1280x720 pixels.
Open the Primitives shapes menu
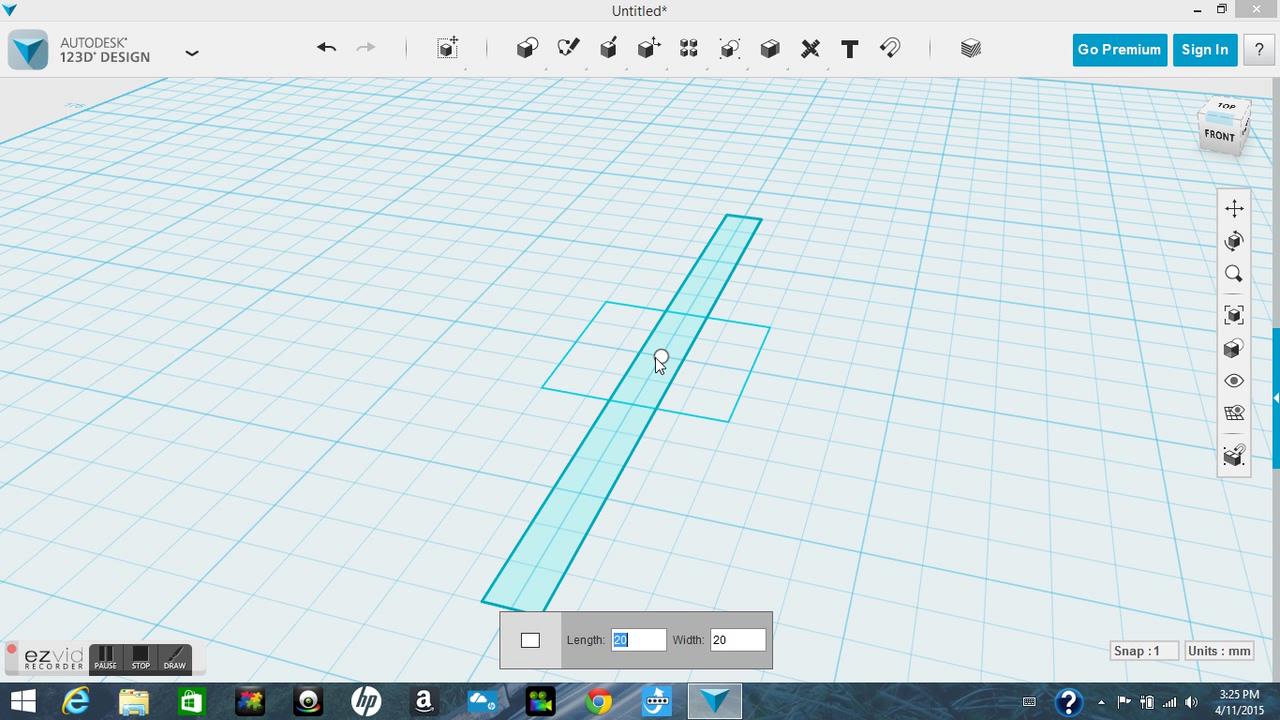pos(527,48)
